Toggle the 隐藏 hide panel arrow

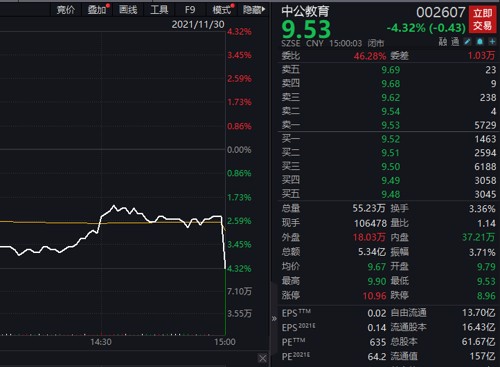(254, 10)
